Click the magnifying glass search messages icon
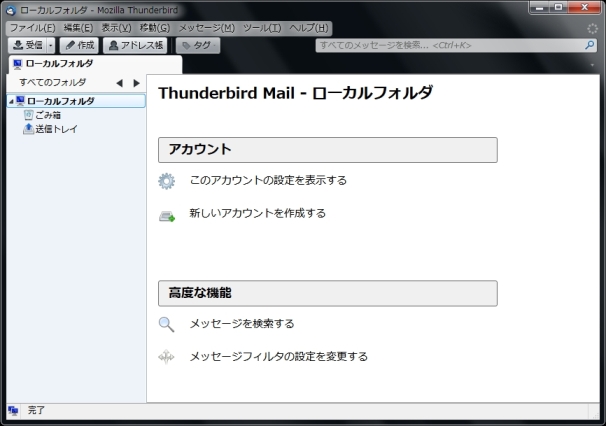The height and width of the screenshot is (426, 606). (x=167, y=324)
